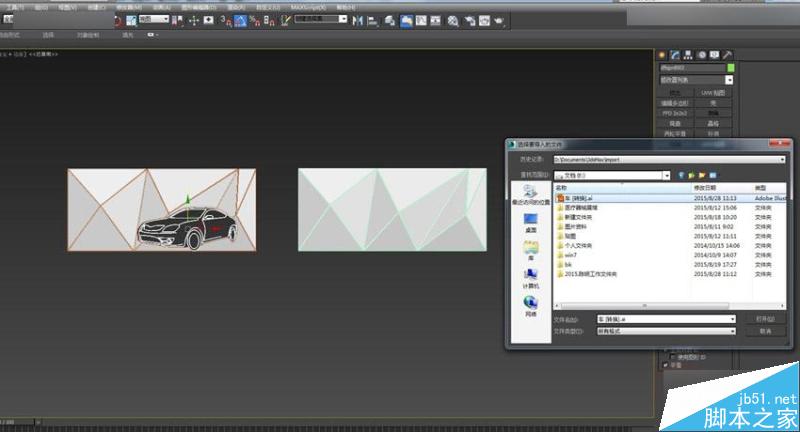Click the Network shortcut in dialog sidebar
Image resolution: width=800 pixels, height=432 pixels.
[530, 305]
